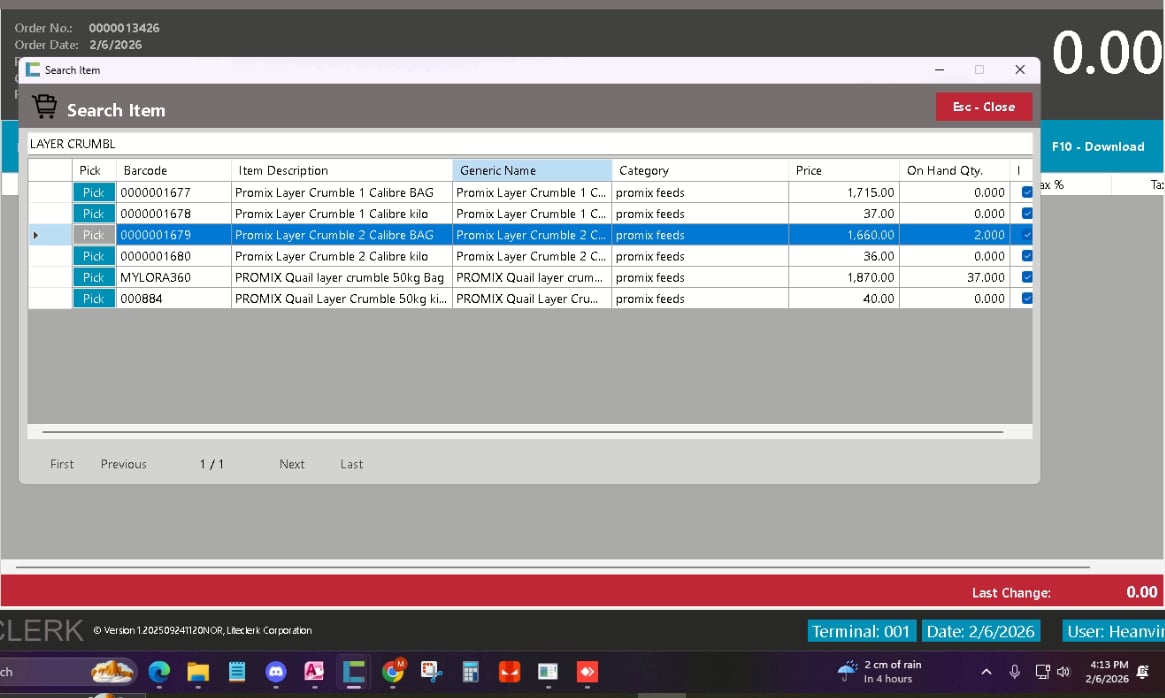Open File Explorer from the taskbar
This screenshot has height=698, width=1165.
[198, 672]
